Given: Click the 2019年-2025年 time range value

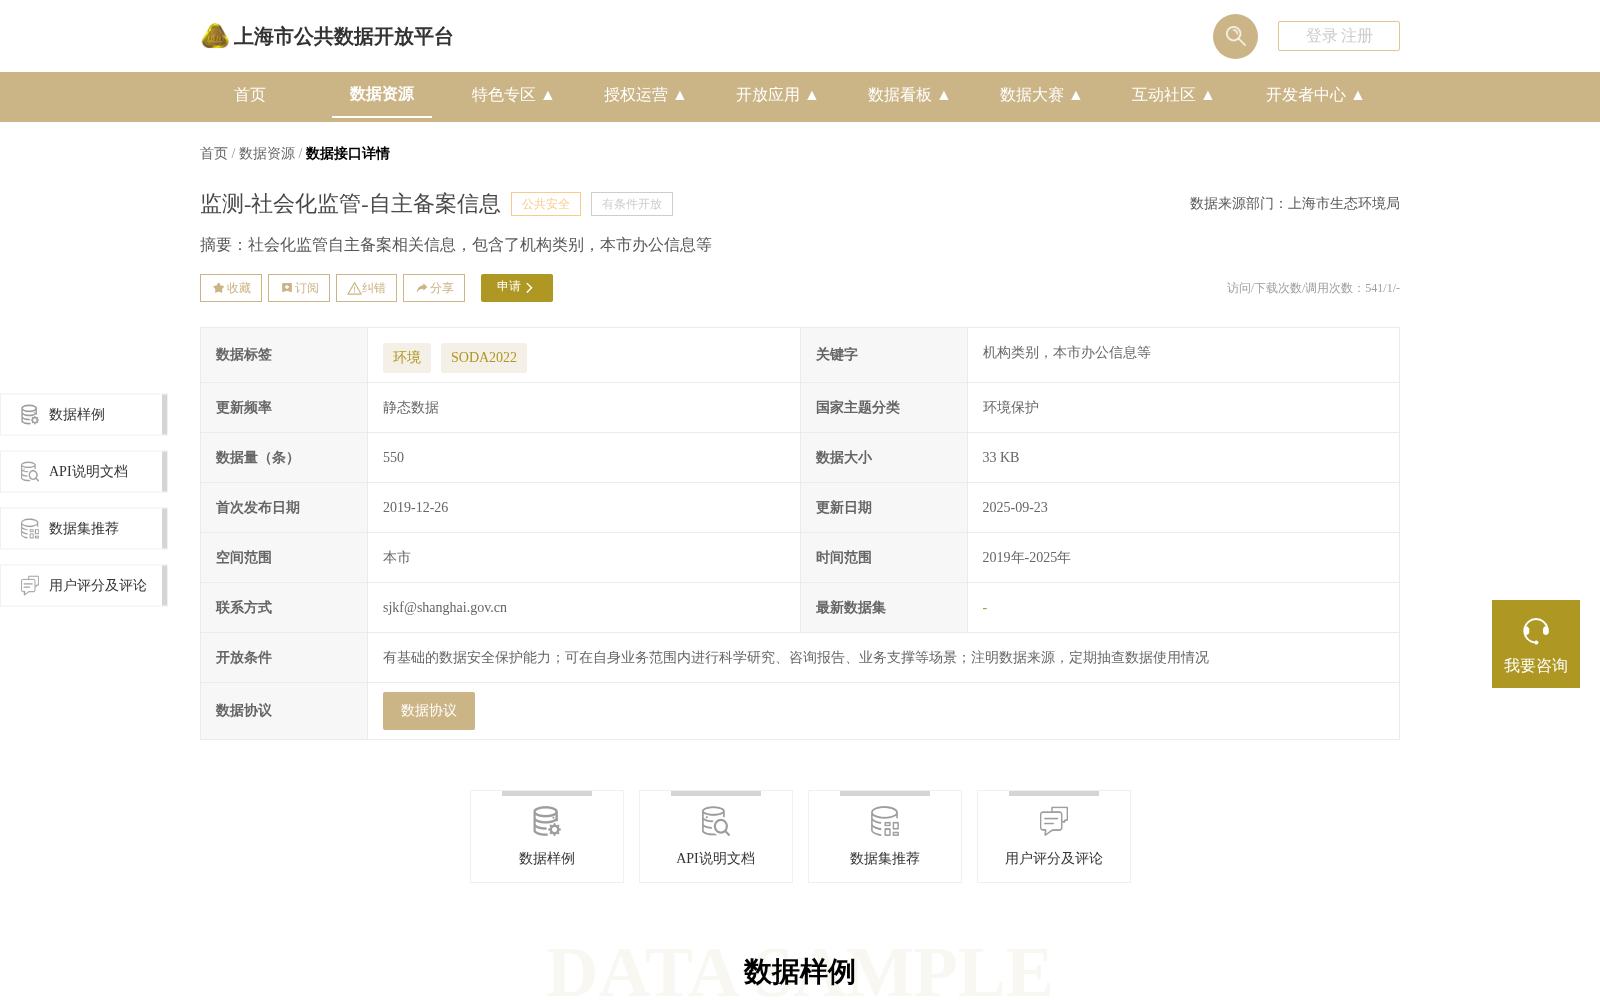Looking at the screenshot, I should point(1026,557).
